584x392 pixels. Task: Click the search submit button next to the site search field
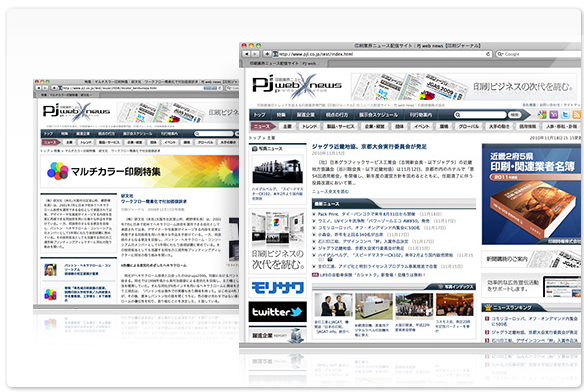click(515, 115)
